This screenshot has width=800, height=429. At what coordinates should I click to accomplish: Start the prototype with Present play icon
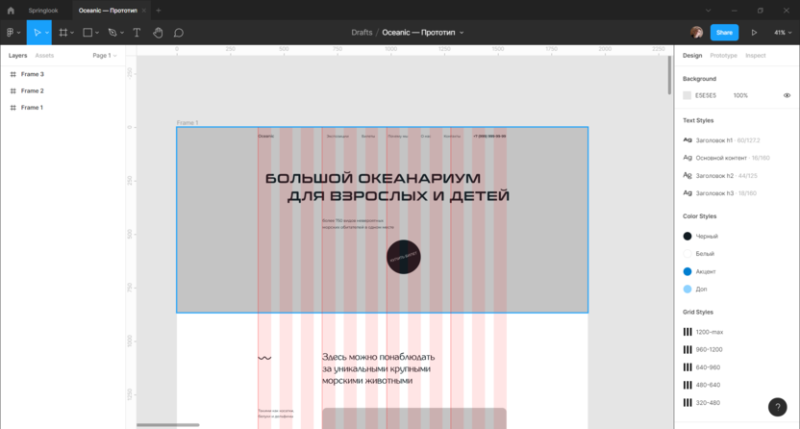pyautogui.click(x=754, y=33)
